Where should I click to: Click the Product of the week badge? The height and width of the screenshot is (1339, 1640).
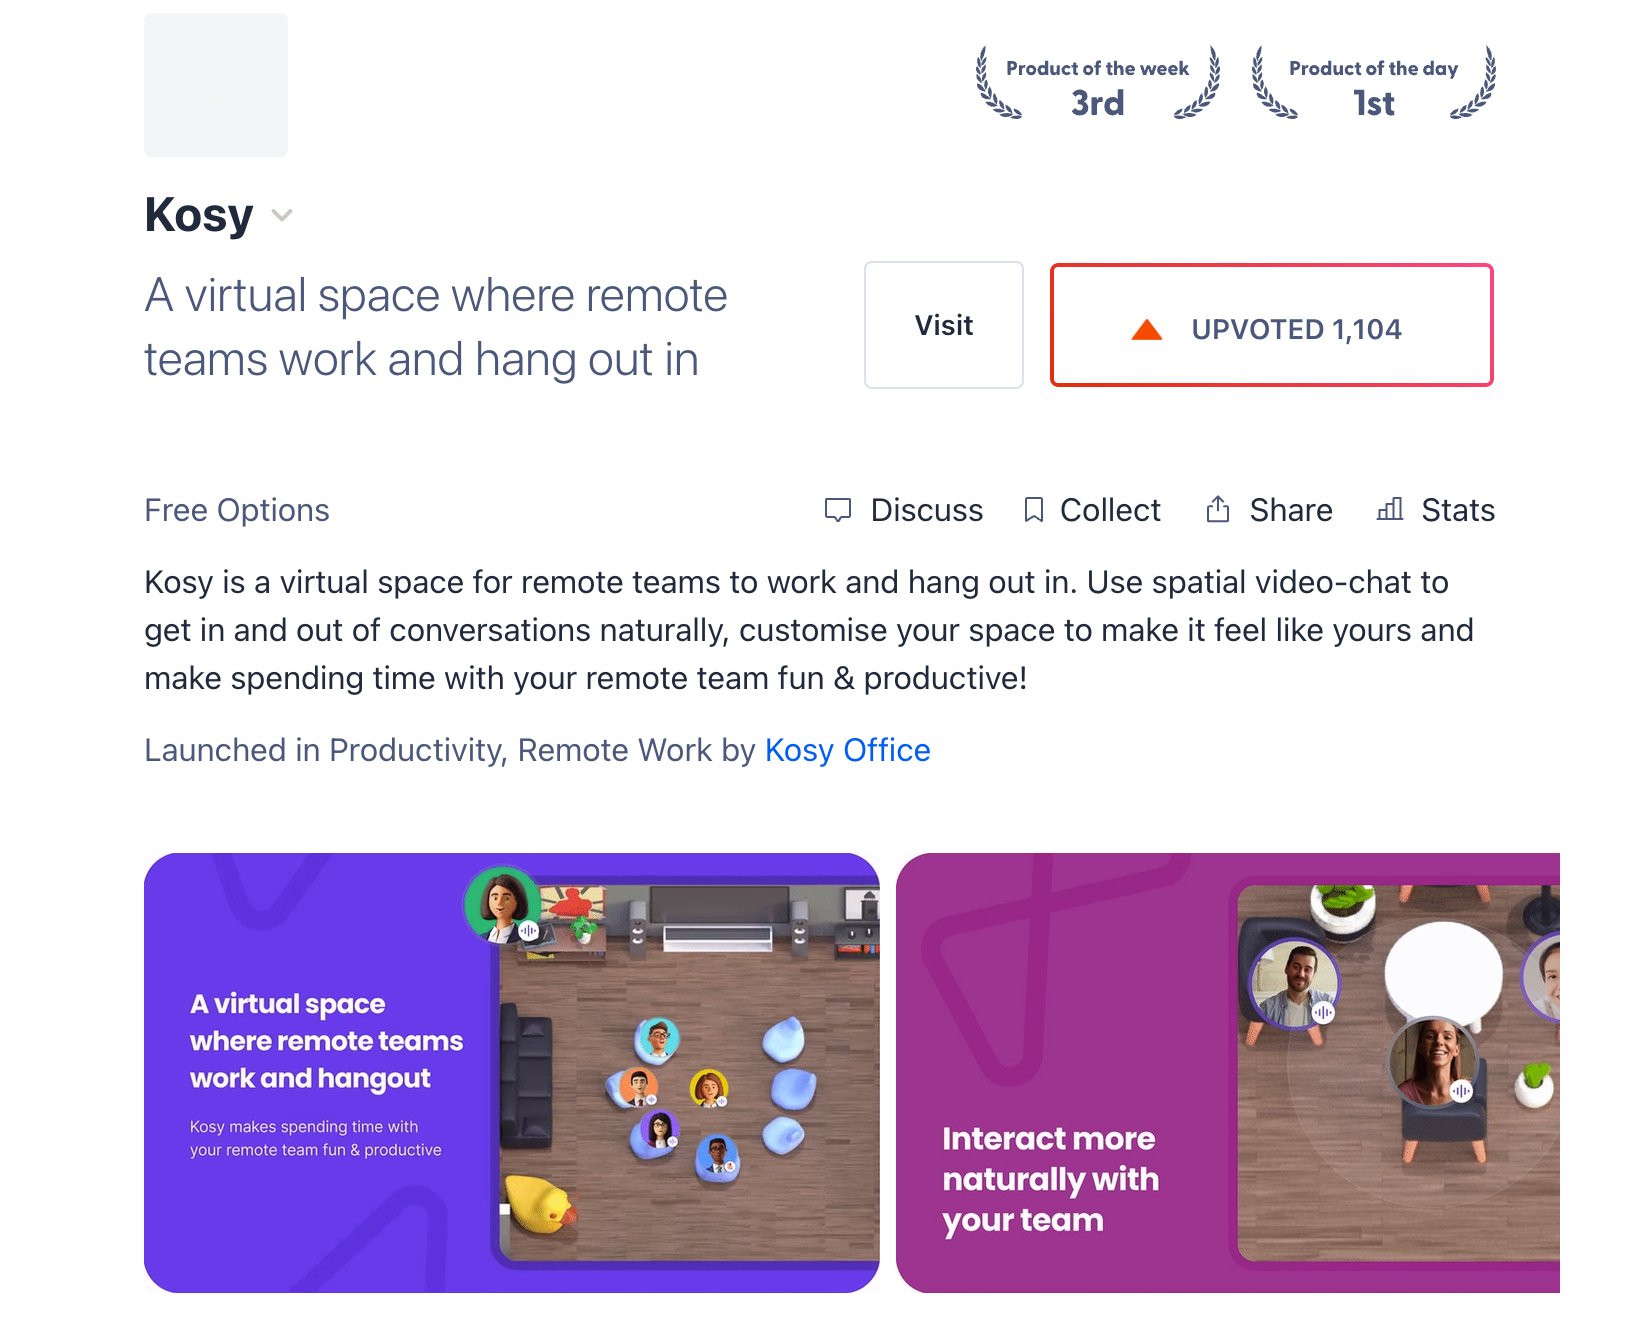tap(1098, 83)
